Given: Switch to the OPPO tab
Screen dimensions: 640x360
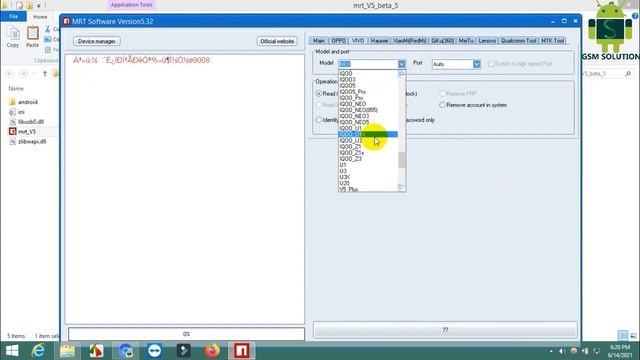Looking at the screenshot, I should click(338, 41).
